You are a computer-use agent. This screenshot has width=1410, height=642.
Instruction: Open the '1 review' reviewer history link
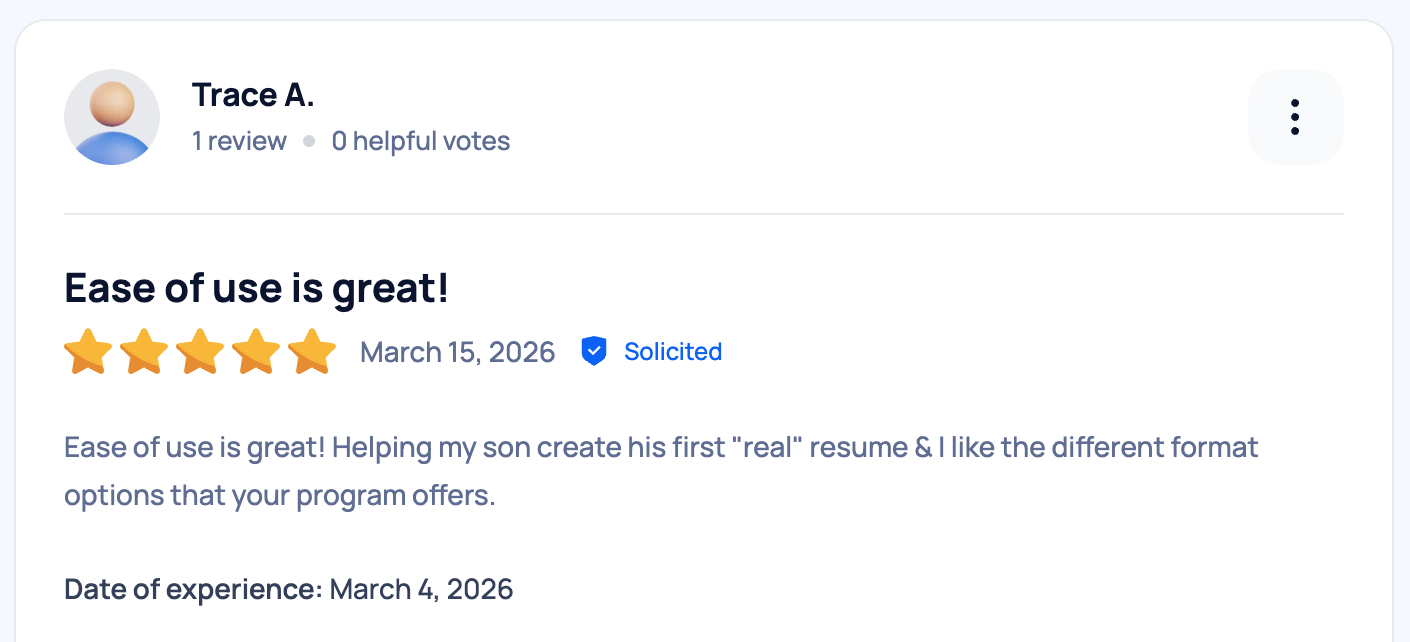click(x=239, y=141)
